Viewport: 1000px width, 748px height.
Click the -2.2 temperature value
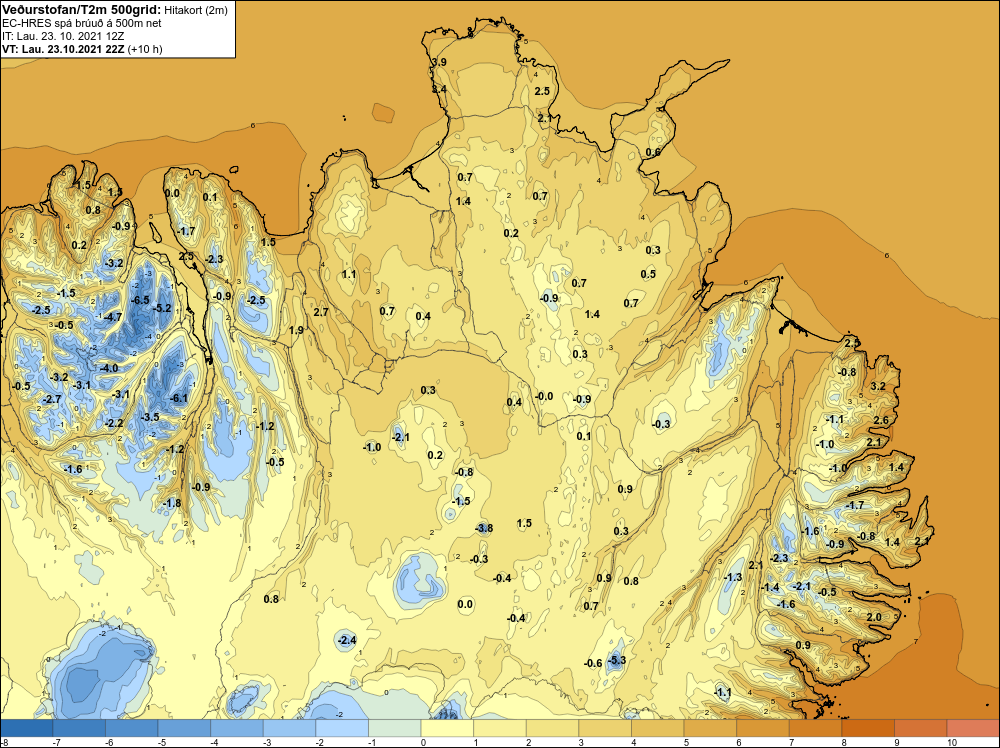click(114, 423)
